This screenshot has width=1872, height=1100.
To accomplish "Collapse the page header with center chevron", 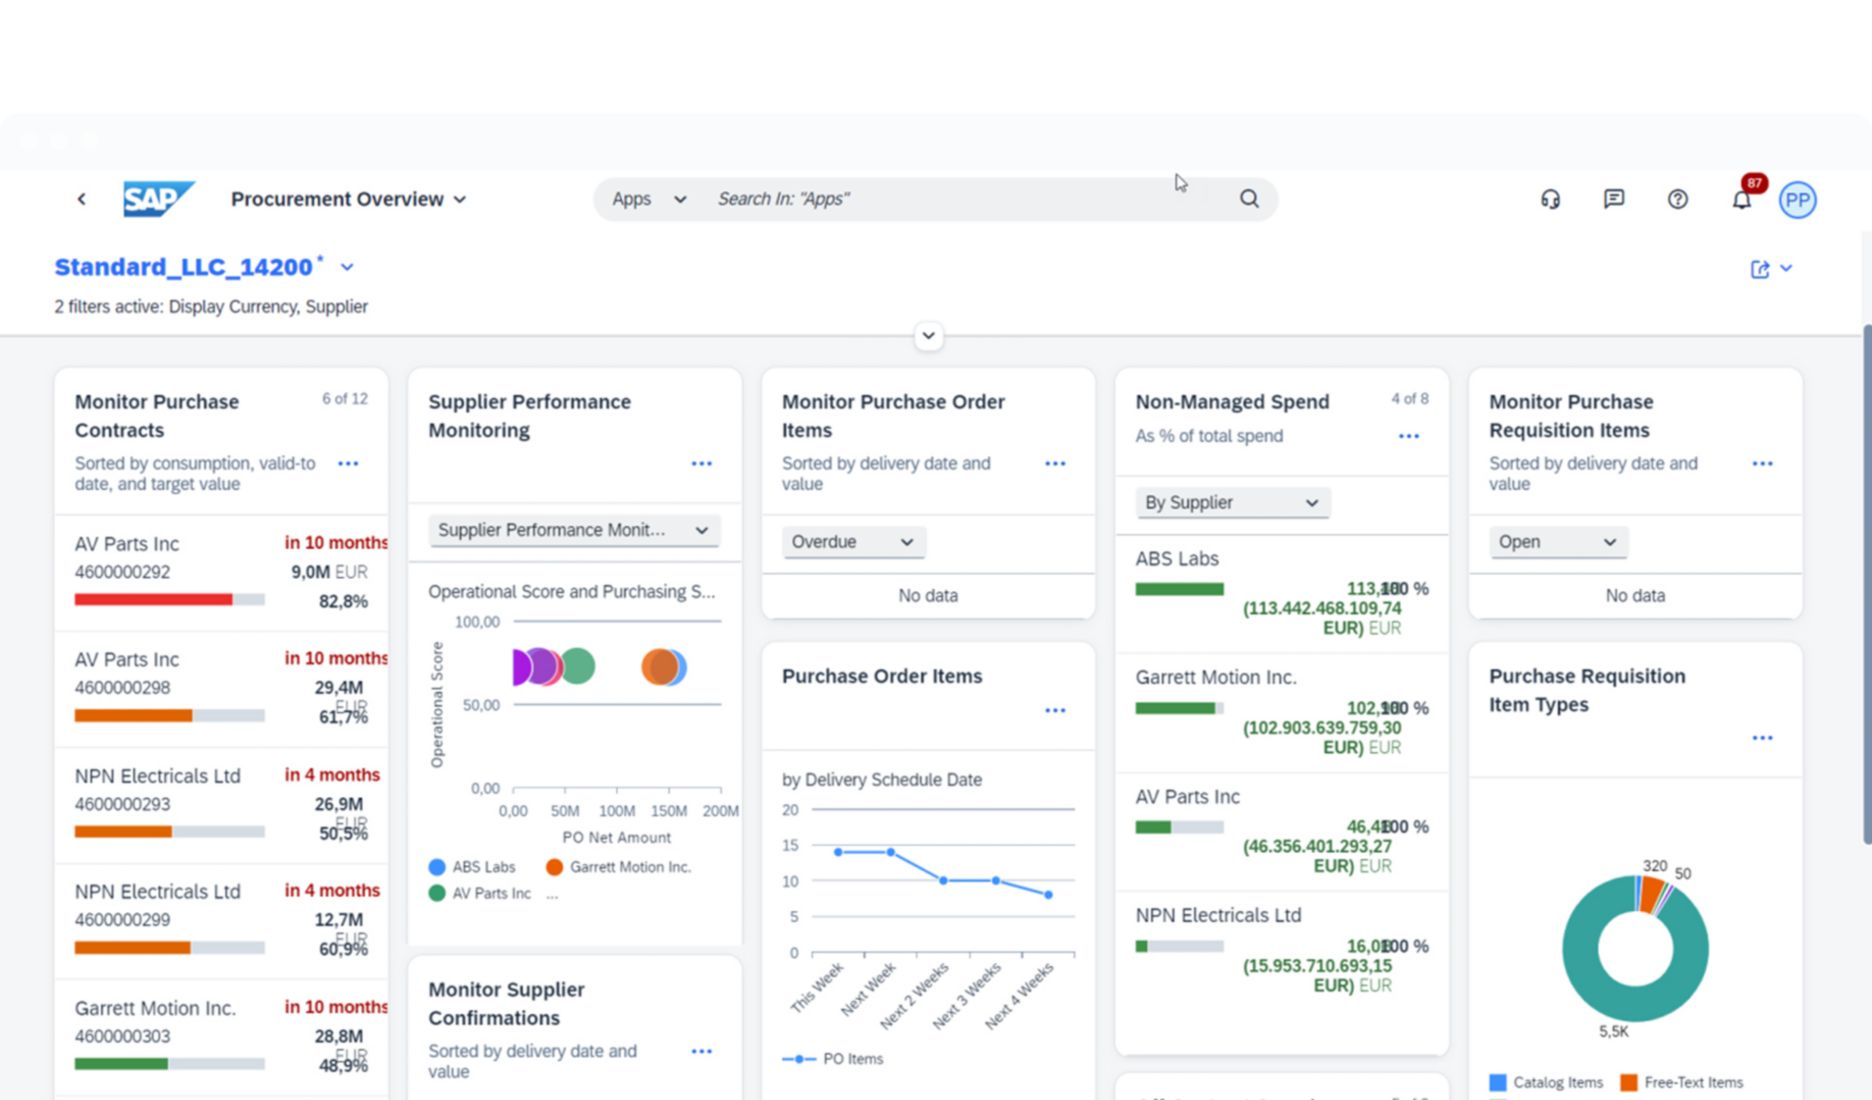I will tap(928, 336).
